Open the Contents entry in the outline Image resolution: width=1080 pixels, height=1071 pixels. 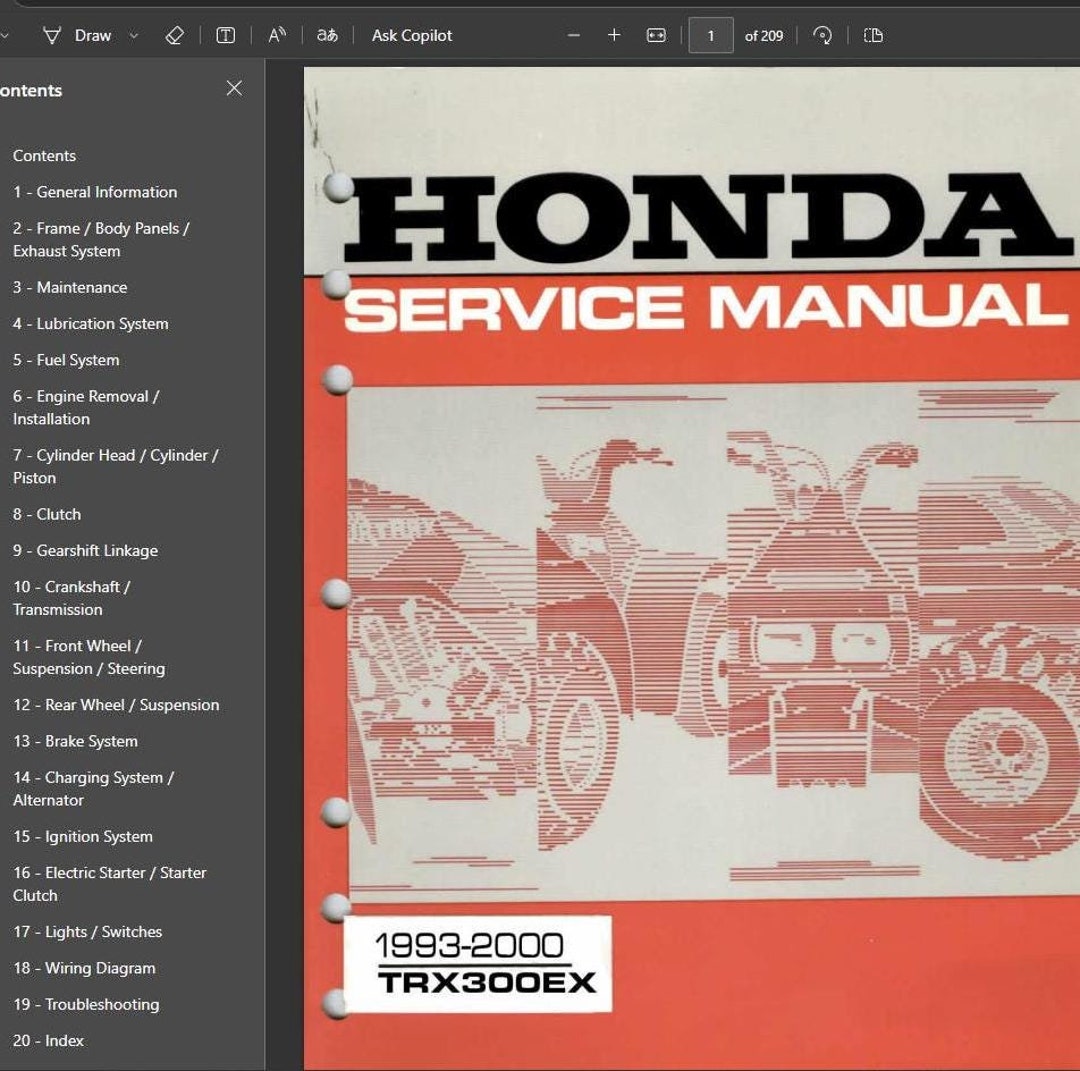(44, 156)
